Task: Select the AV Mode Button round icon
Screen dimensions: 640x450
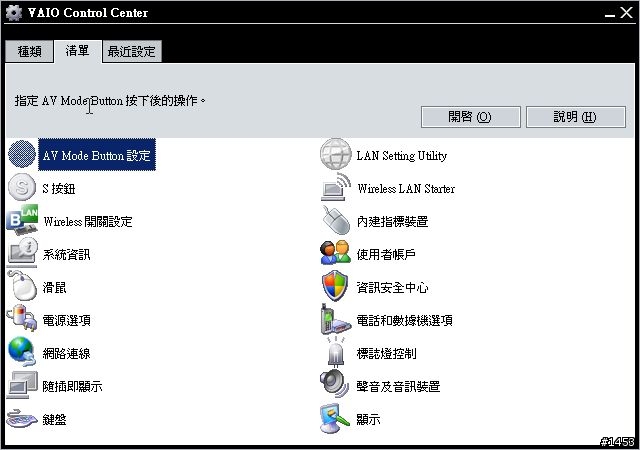Action: 22,154
